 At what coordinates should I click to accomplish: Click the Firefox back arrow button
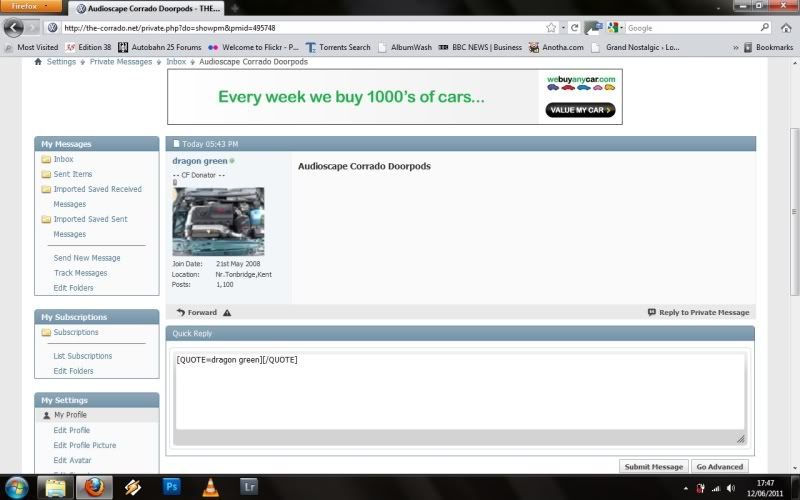point(15,28)
